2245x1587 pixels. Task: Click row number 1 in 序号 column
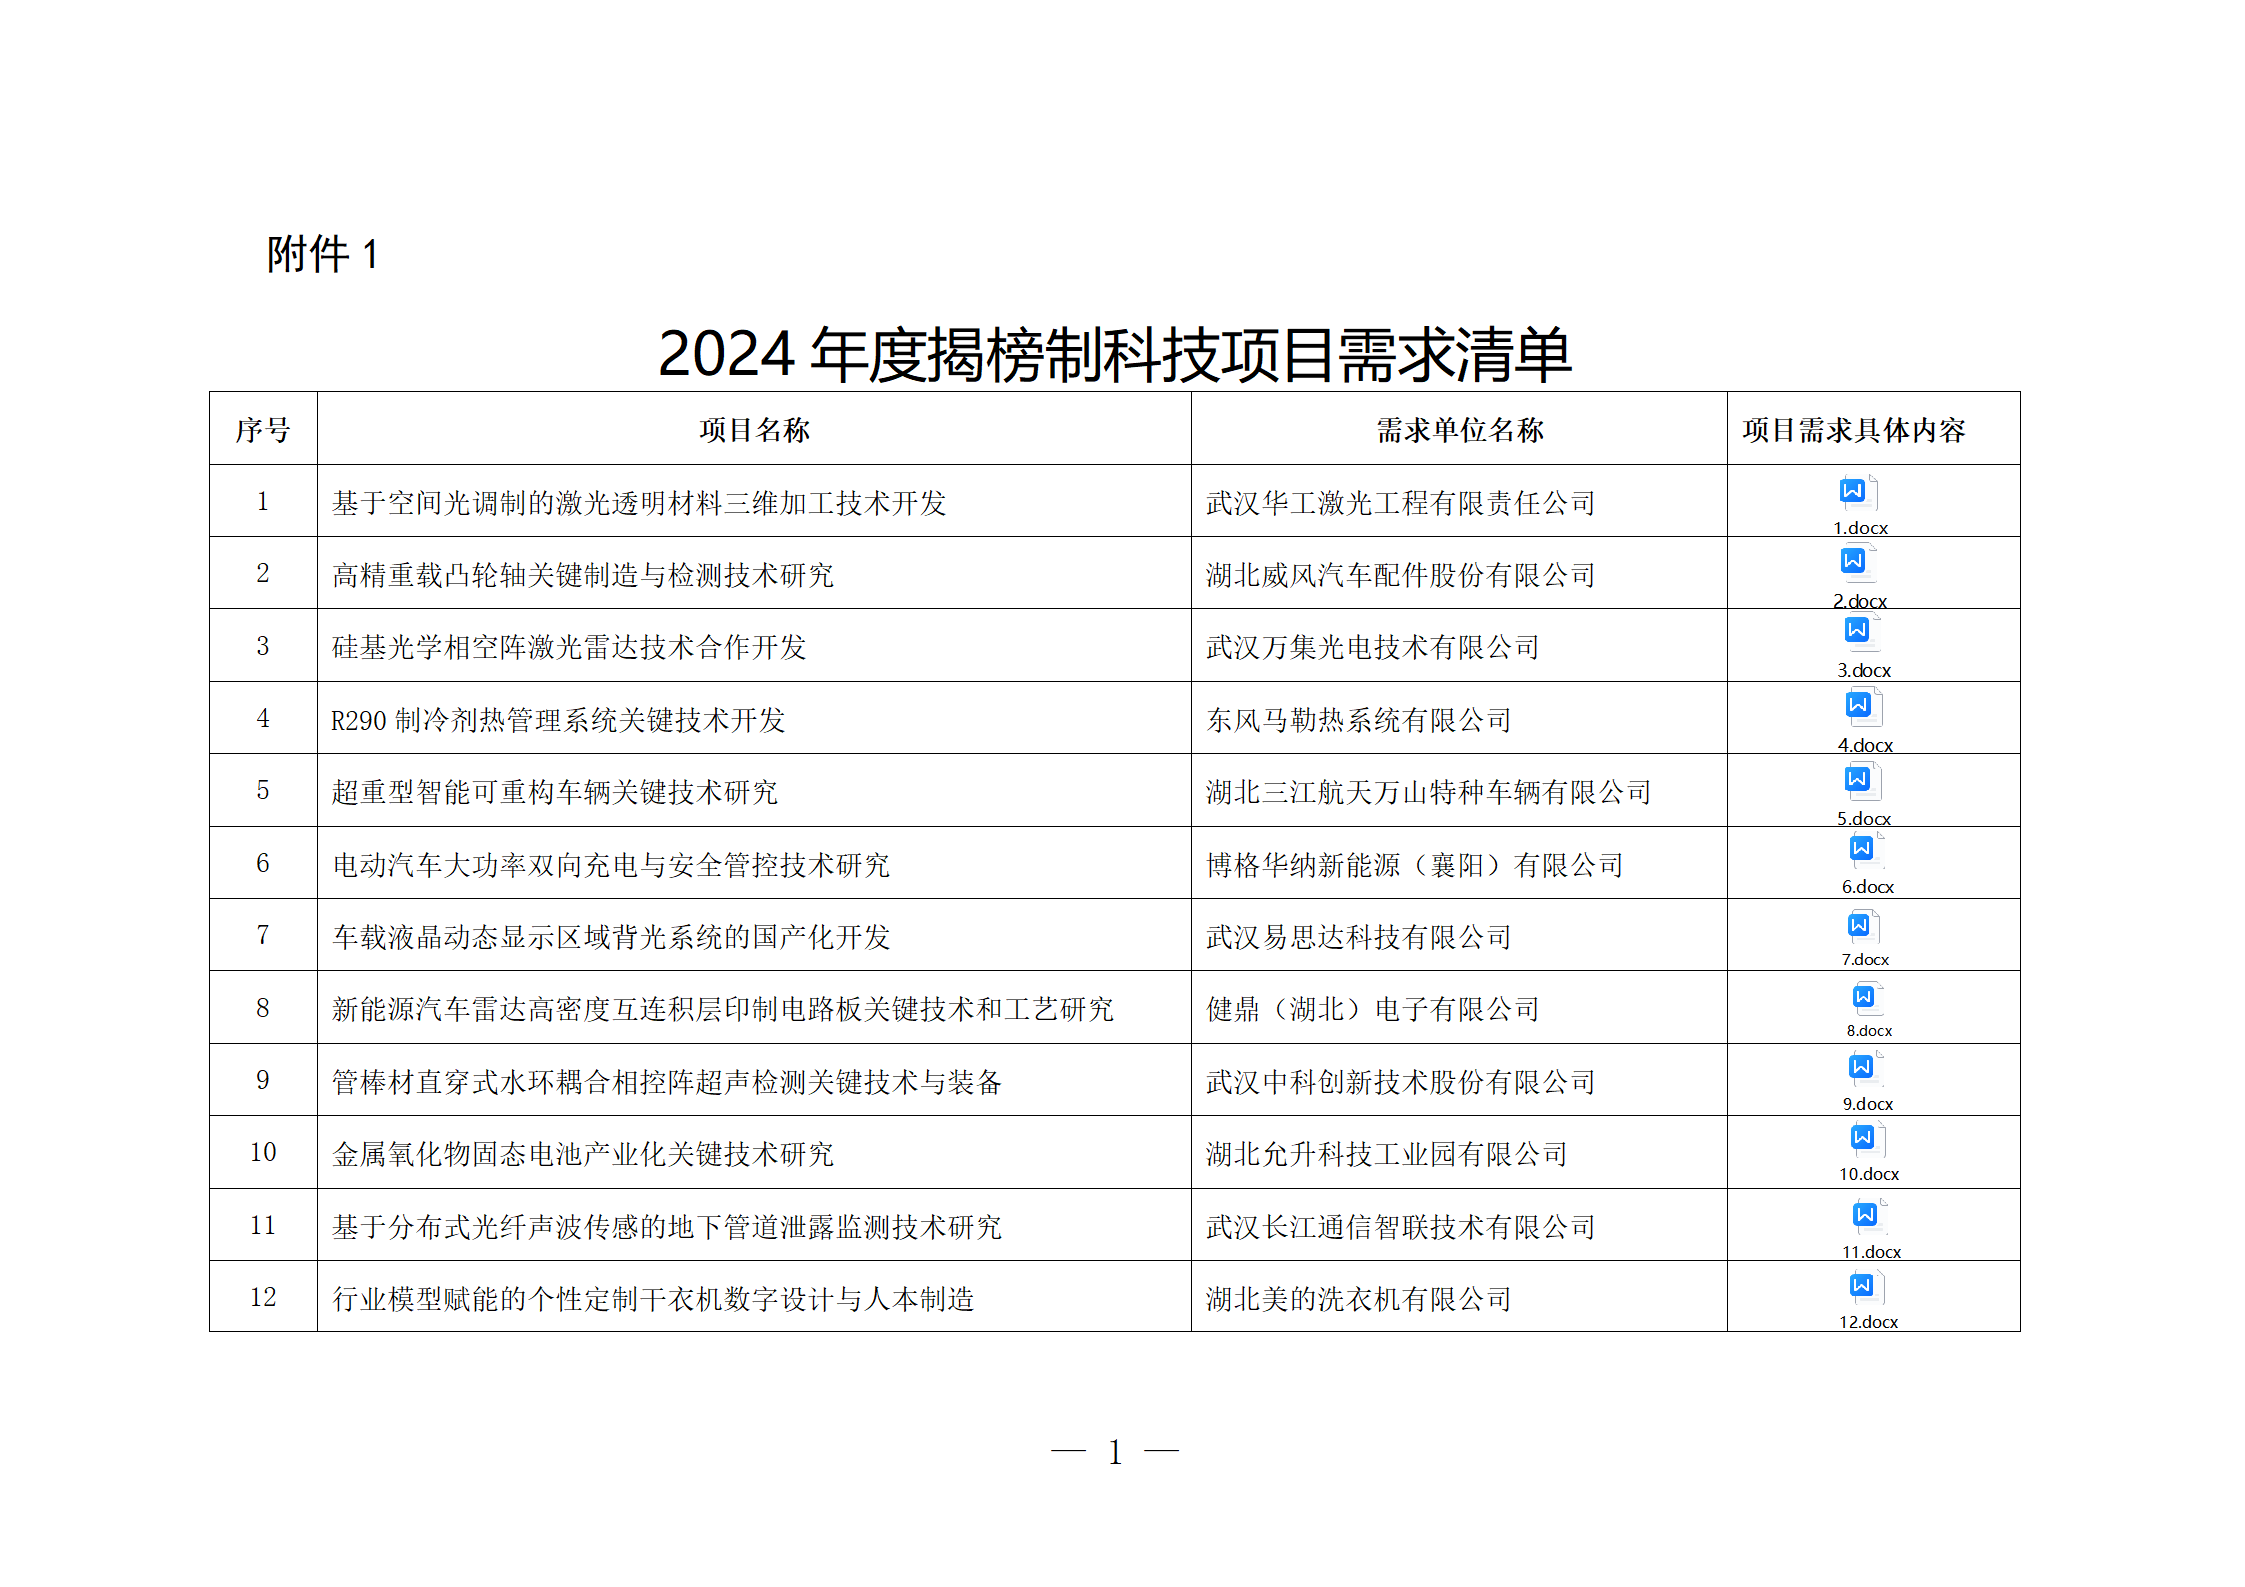[263, 501]
